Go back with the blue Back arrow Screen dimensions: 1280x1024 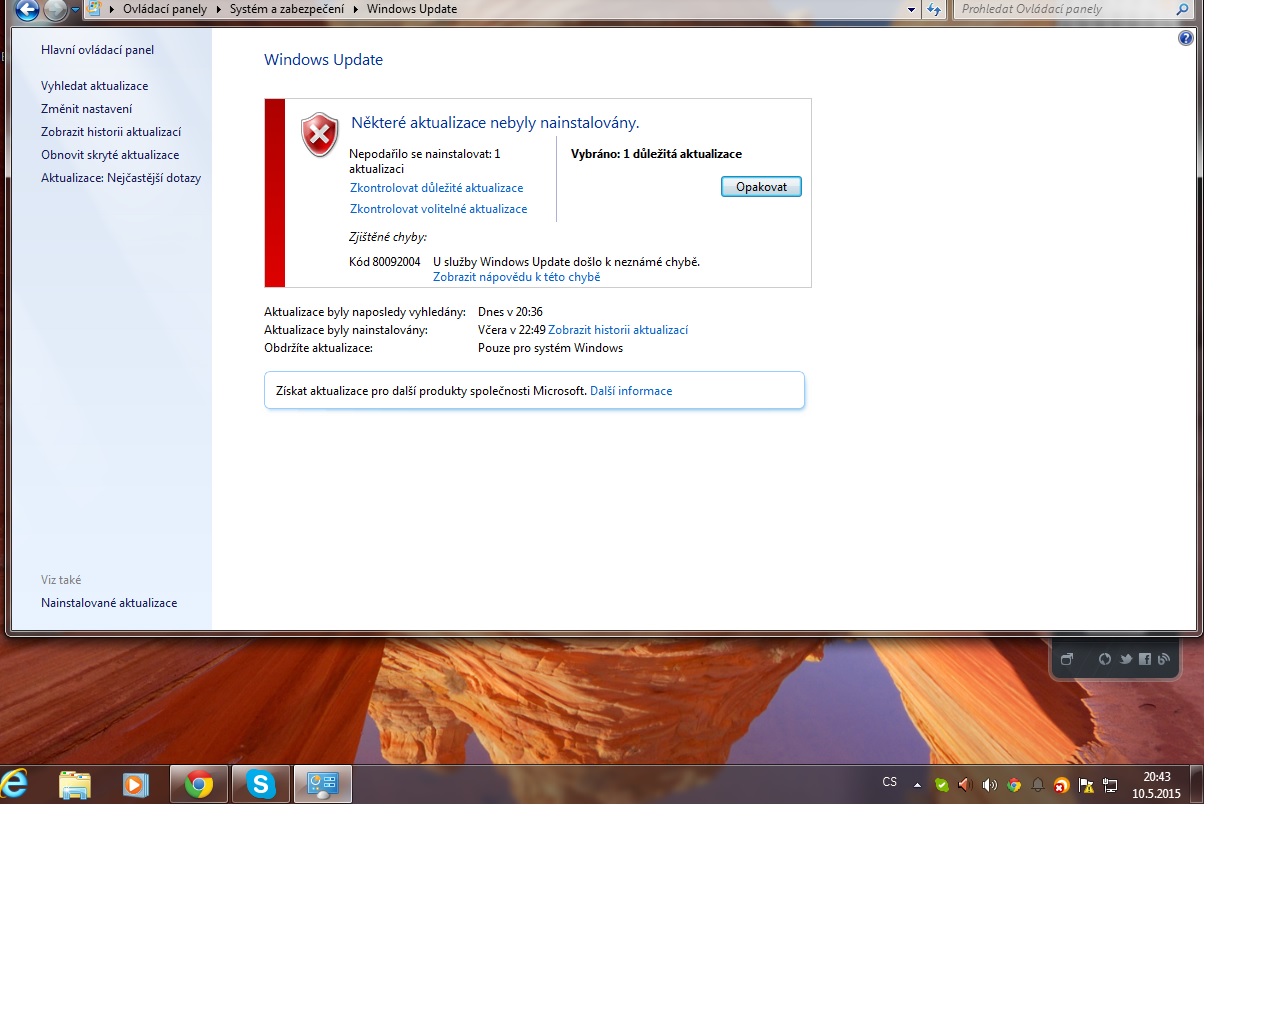pos(27,11)
